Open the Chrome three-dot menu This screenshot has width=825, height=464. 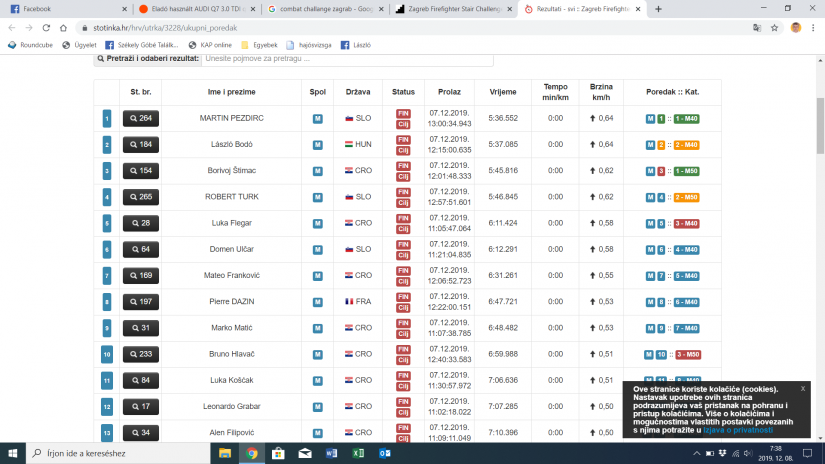pyautogui.click(x=813, y=27)
